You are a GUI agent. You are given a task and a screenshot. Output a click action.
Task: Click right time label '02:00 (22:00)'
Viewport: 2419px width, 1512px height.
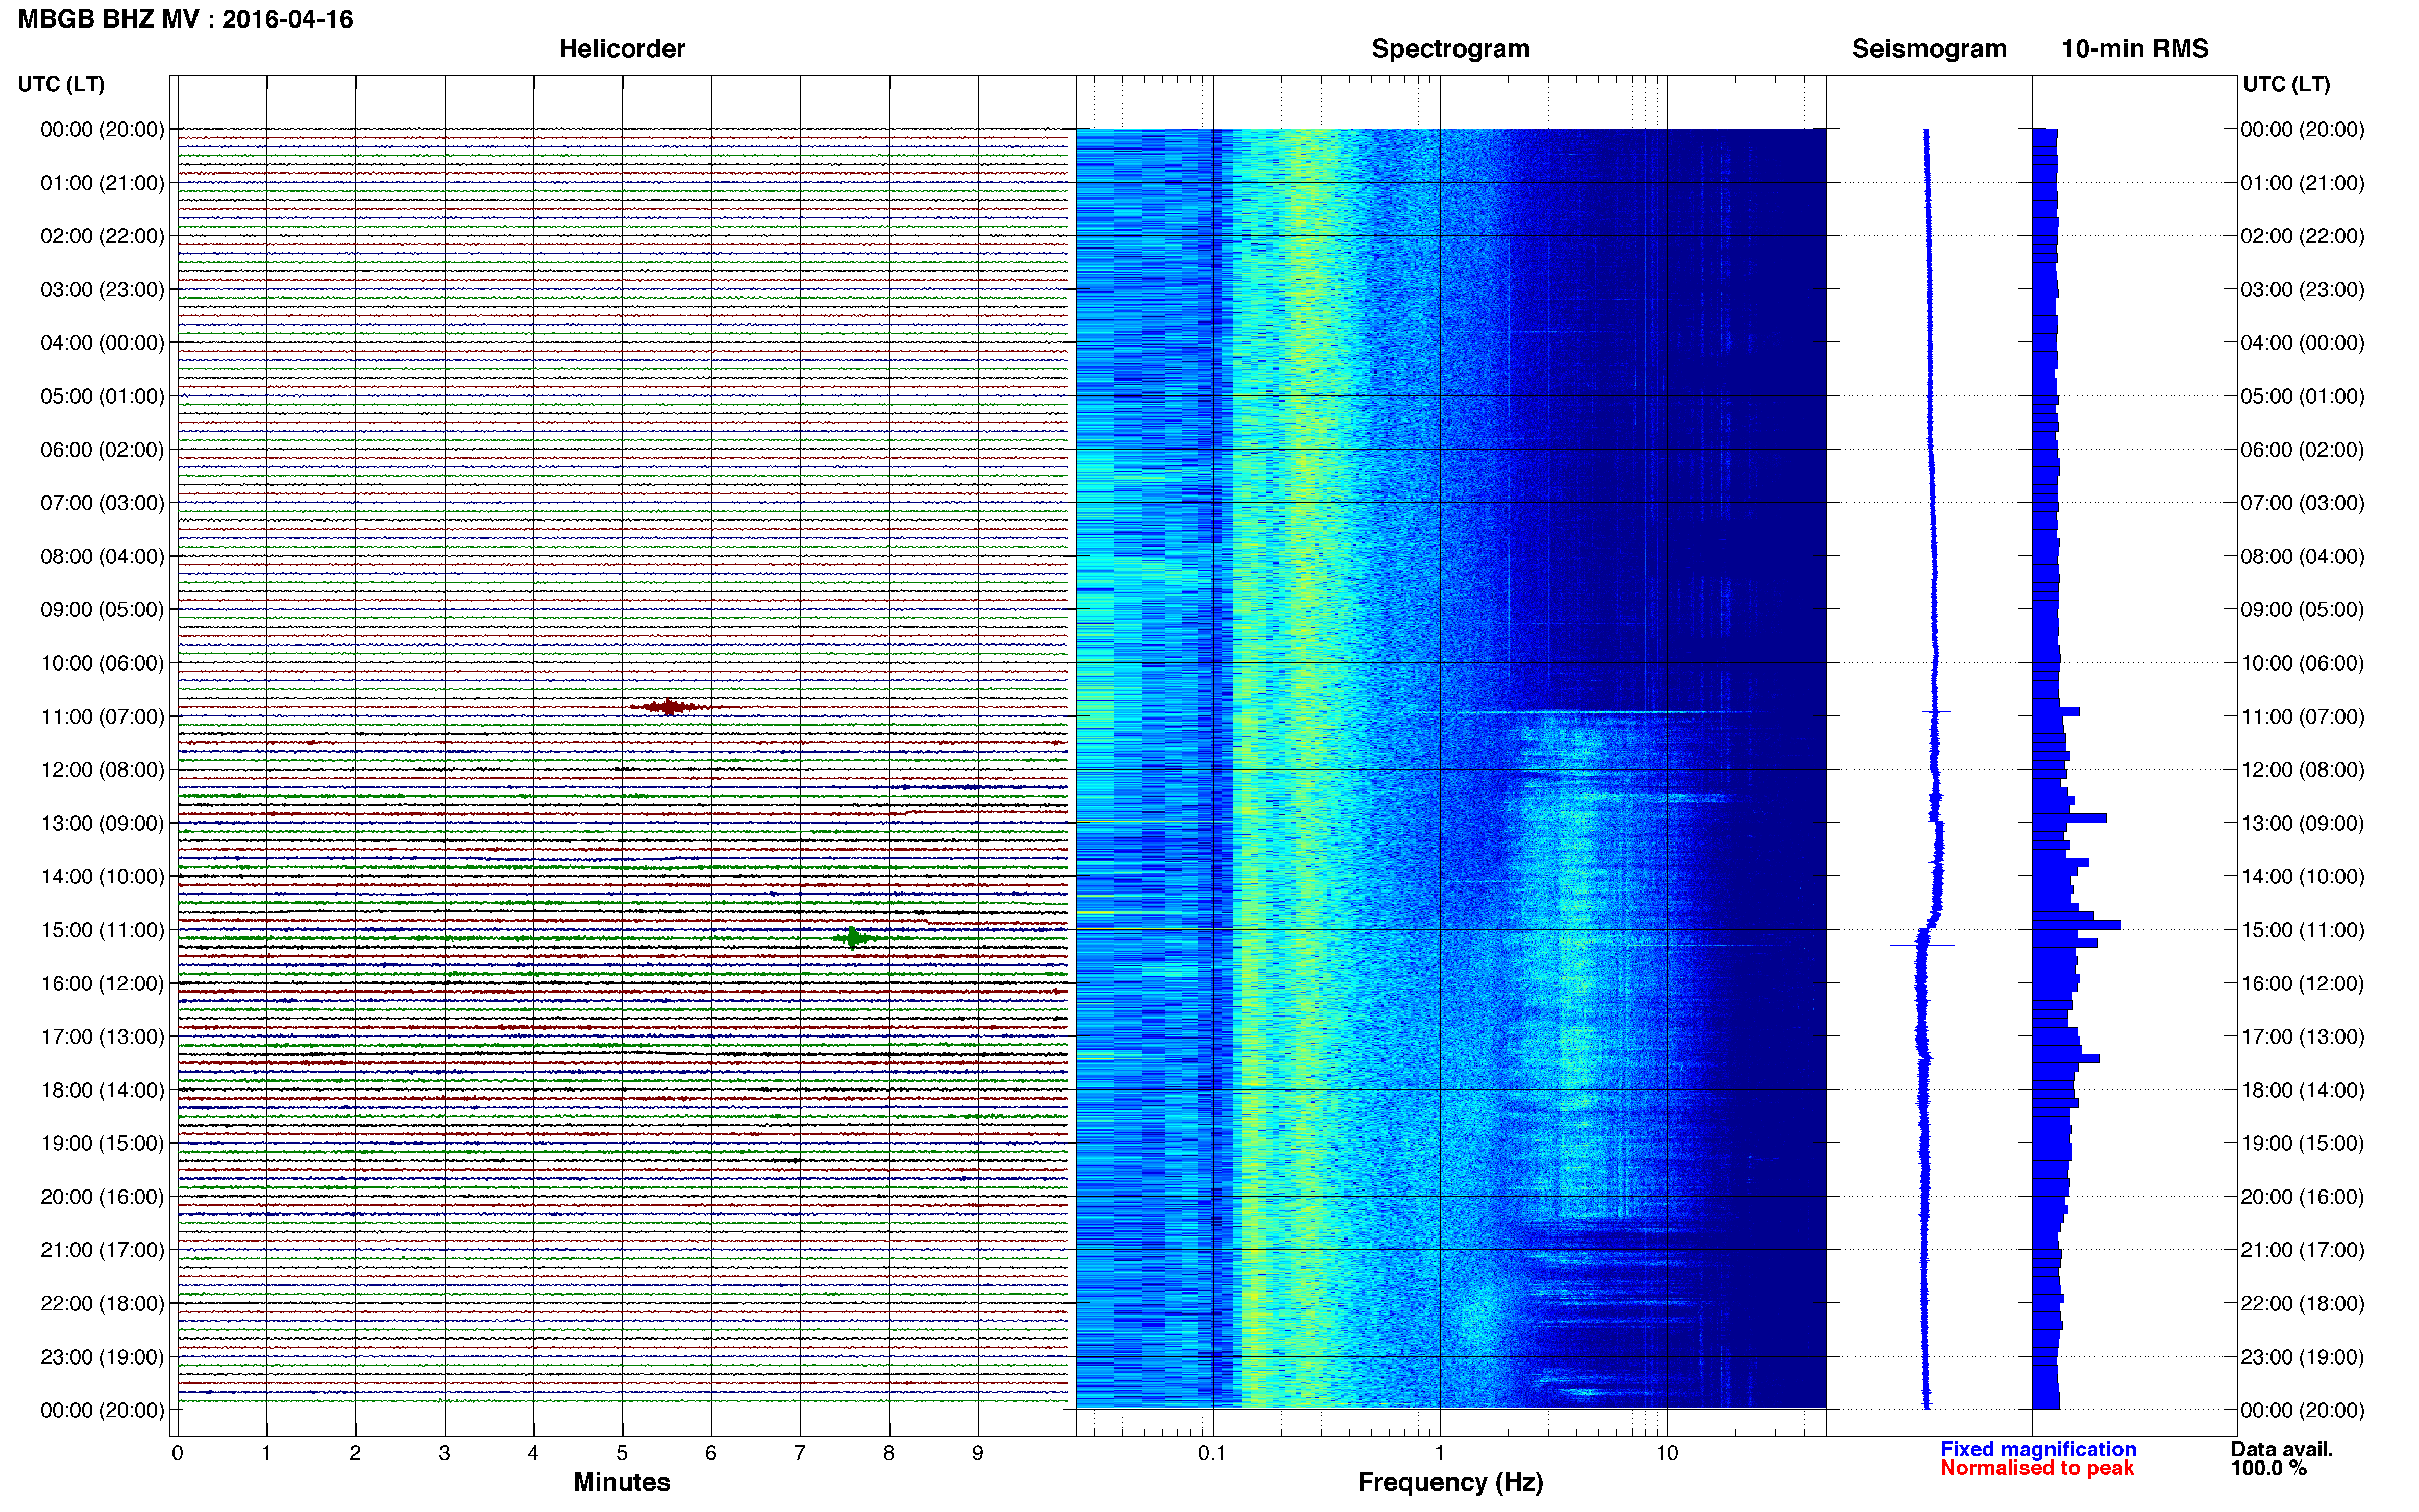[2302, 236]
